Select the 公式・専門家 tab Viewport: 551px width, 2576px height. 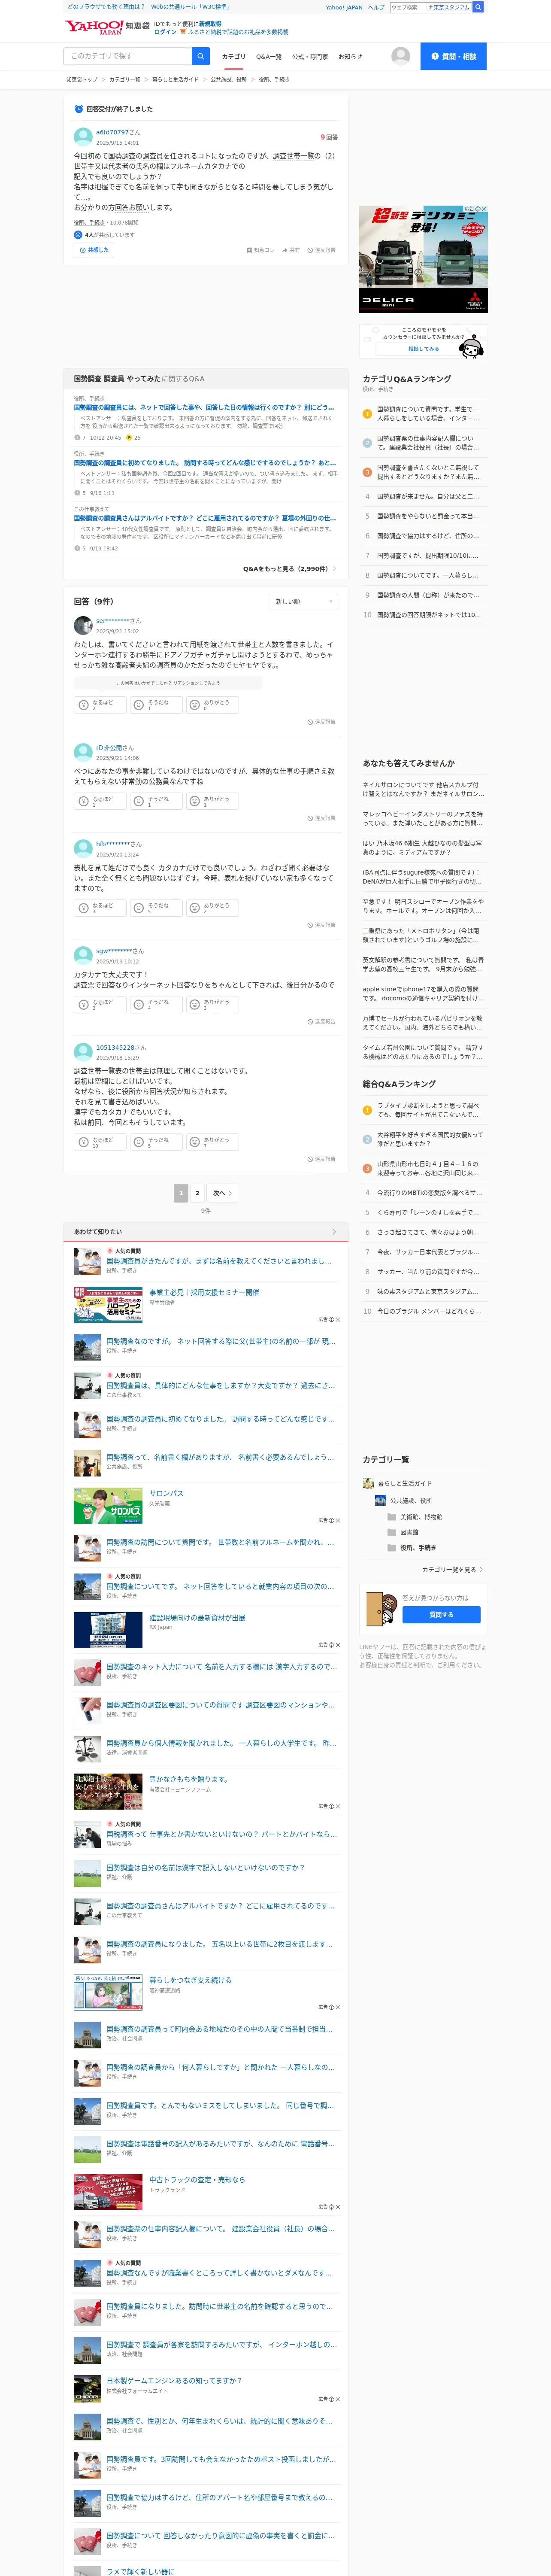tap(310, 57)
